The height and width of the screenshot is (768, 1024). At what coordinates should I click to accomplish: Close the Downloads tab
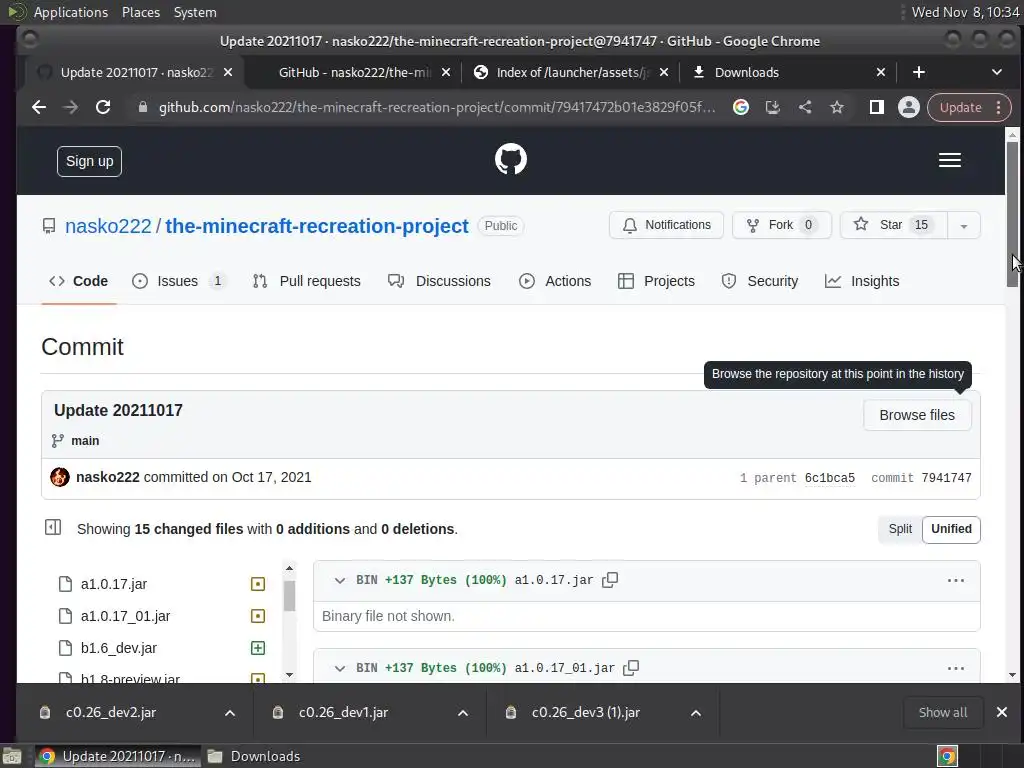880,72
